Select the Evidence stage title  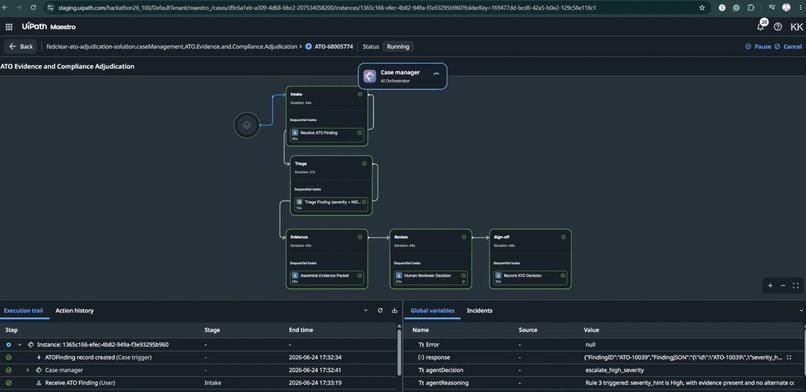coord(299,237)
